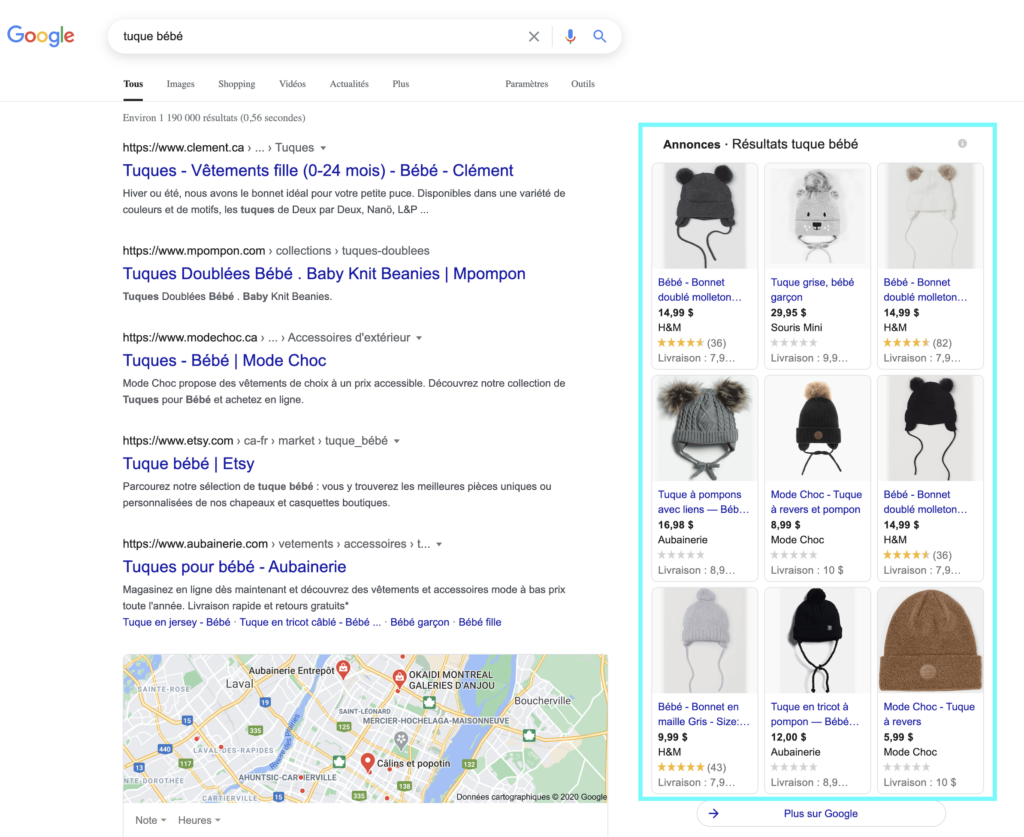Click Bébé fille sitelink

tap(480, 622)
